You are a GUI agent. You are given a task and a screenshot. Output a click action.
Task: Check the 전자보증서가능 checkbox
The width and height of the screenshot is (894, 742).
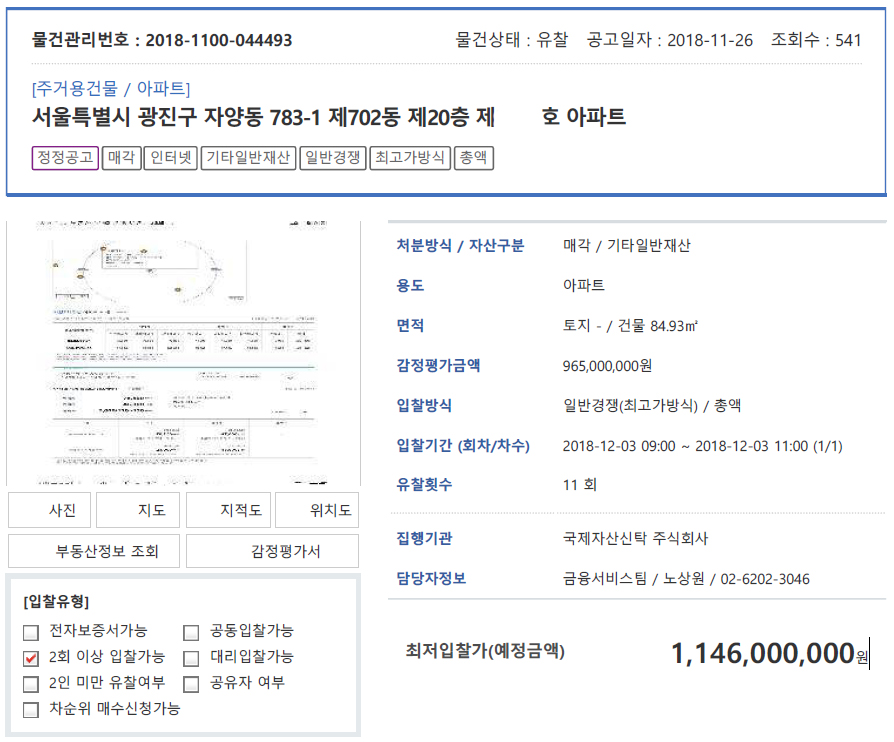click(x=31, y=632)
